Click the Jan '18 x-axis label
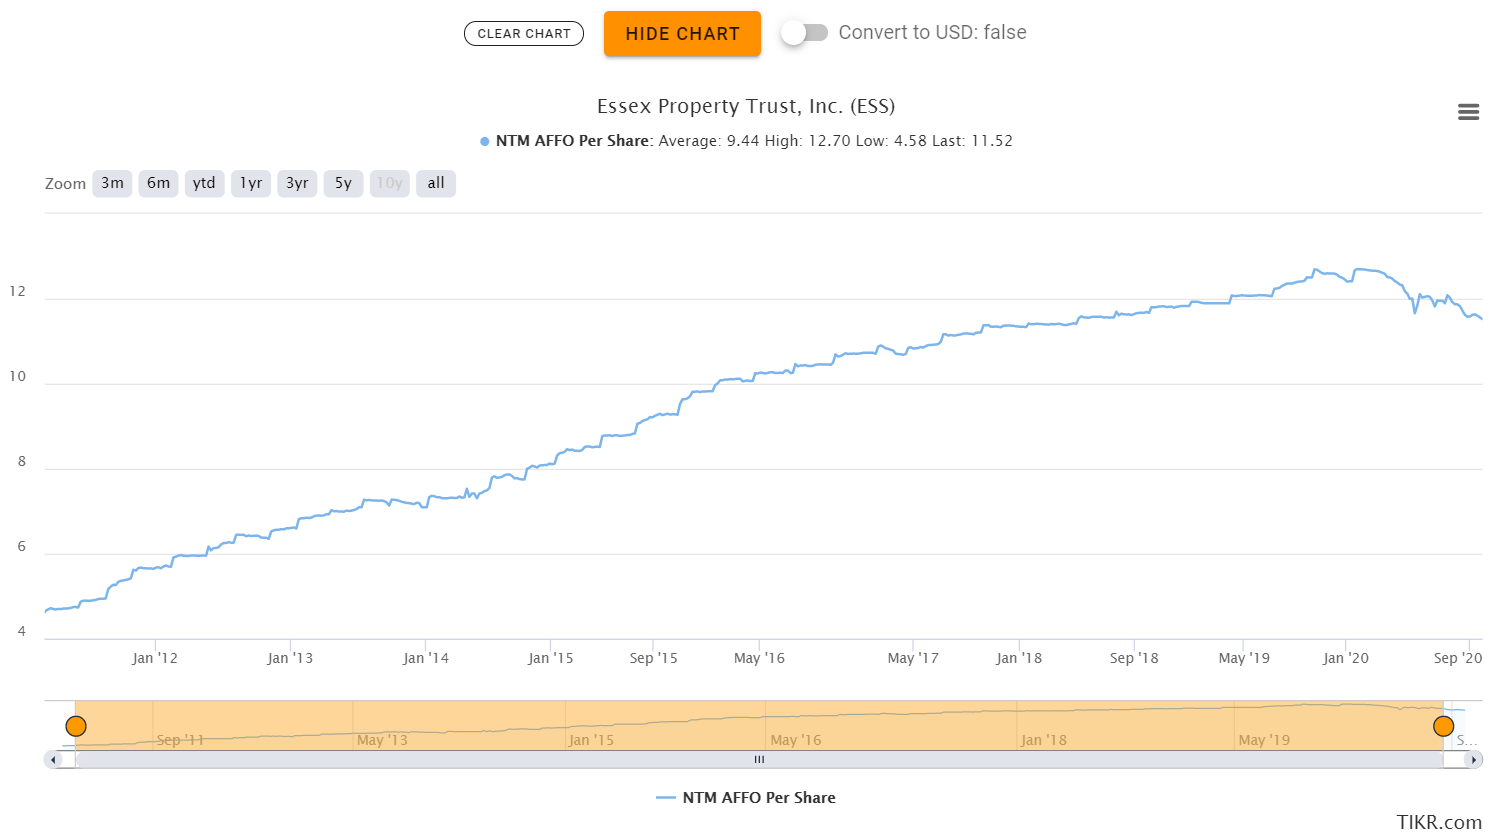Screen dimensions: 1498x836 (x=1019, y=658)
